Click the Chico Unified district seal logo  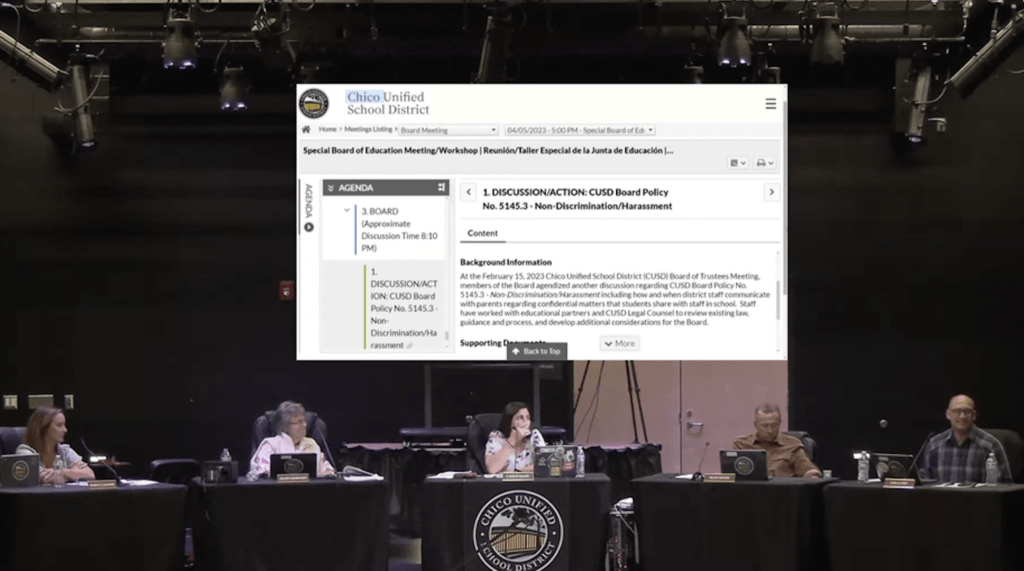coord(314,103)
